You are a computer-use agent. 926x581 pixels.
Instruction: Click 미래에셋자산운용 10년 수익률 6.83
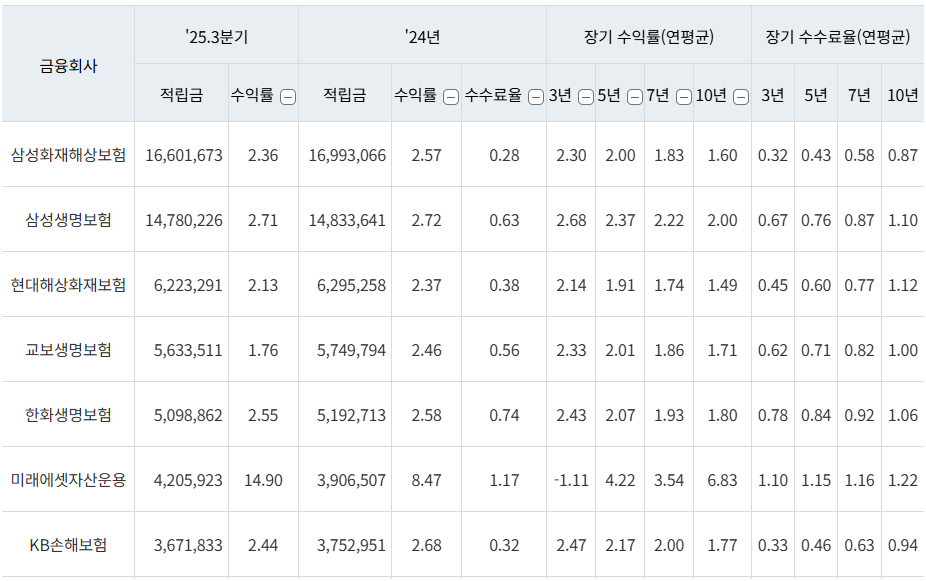pos(722,480)
